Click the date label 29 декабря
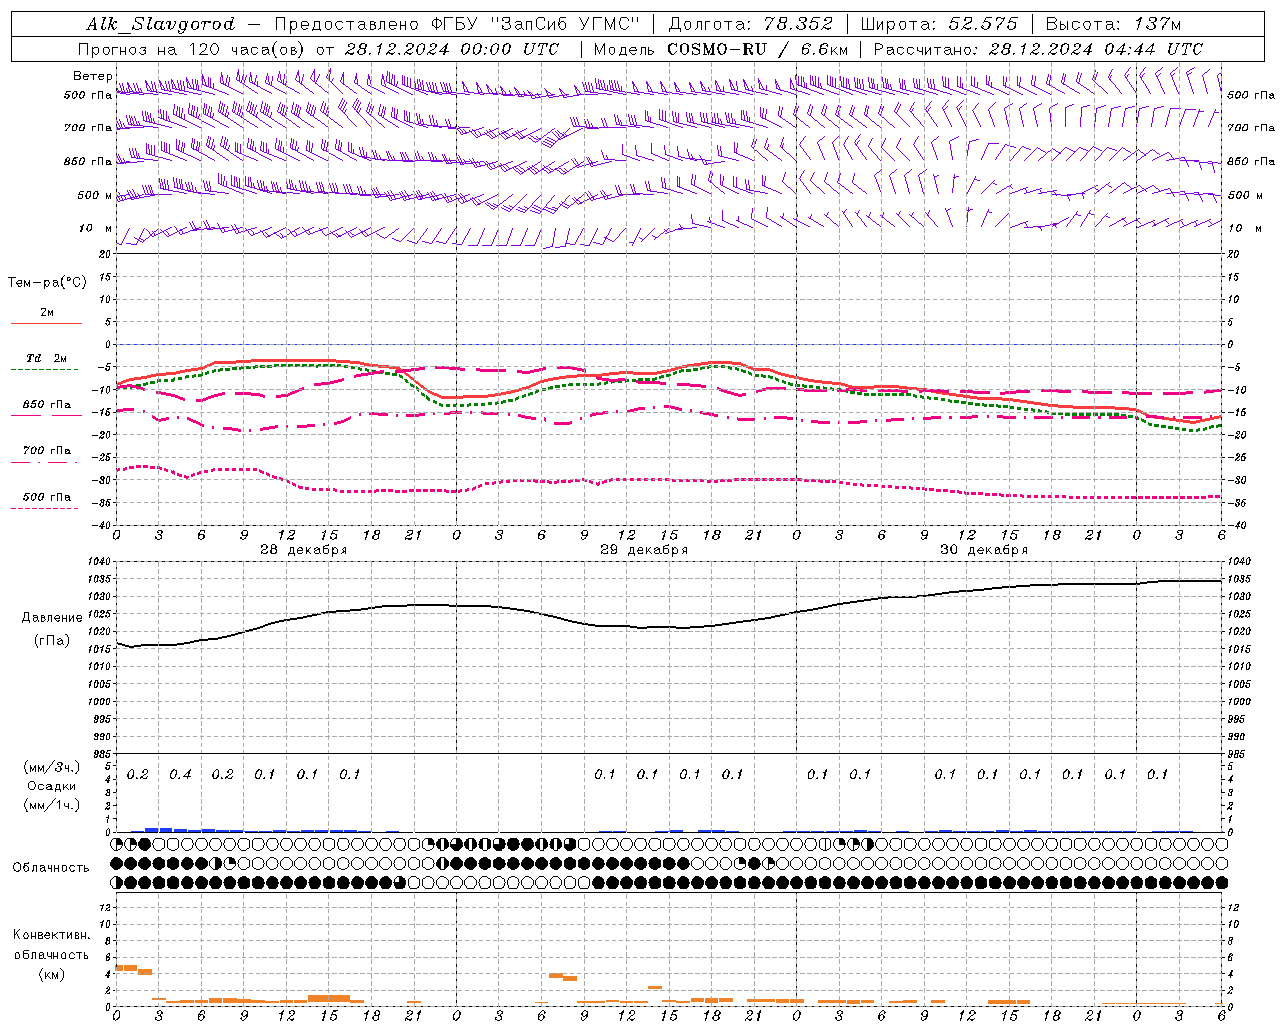This screenshot has width=1280, height=1024. pyautogui.click(x=644, y=550)
